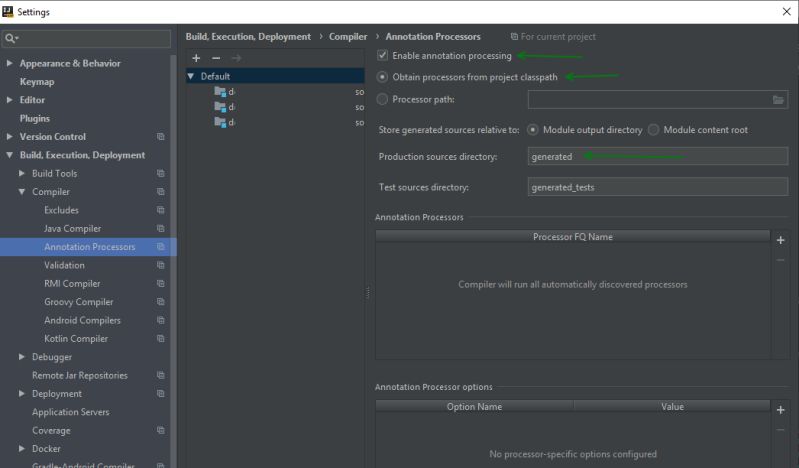This screenshot has height=468, width=799.
Task: Open the Plugins settings page
Action: tap(35, 118)
